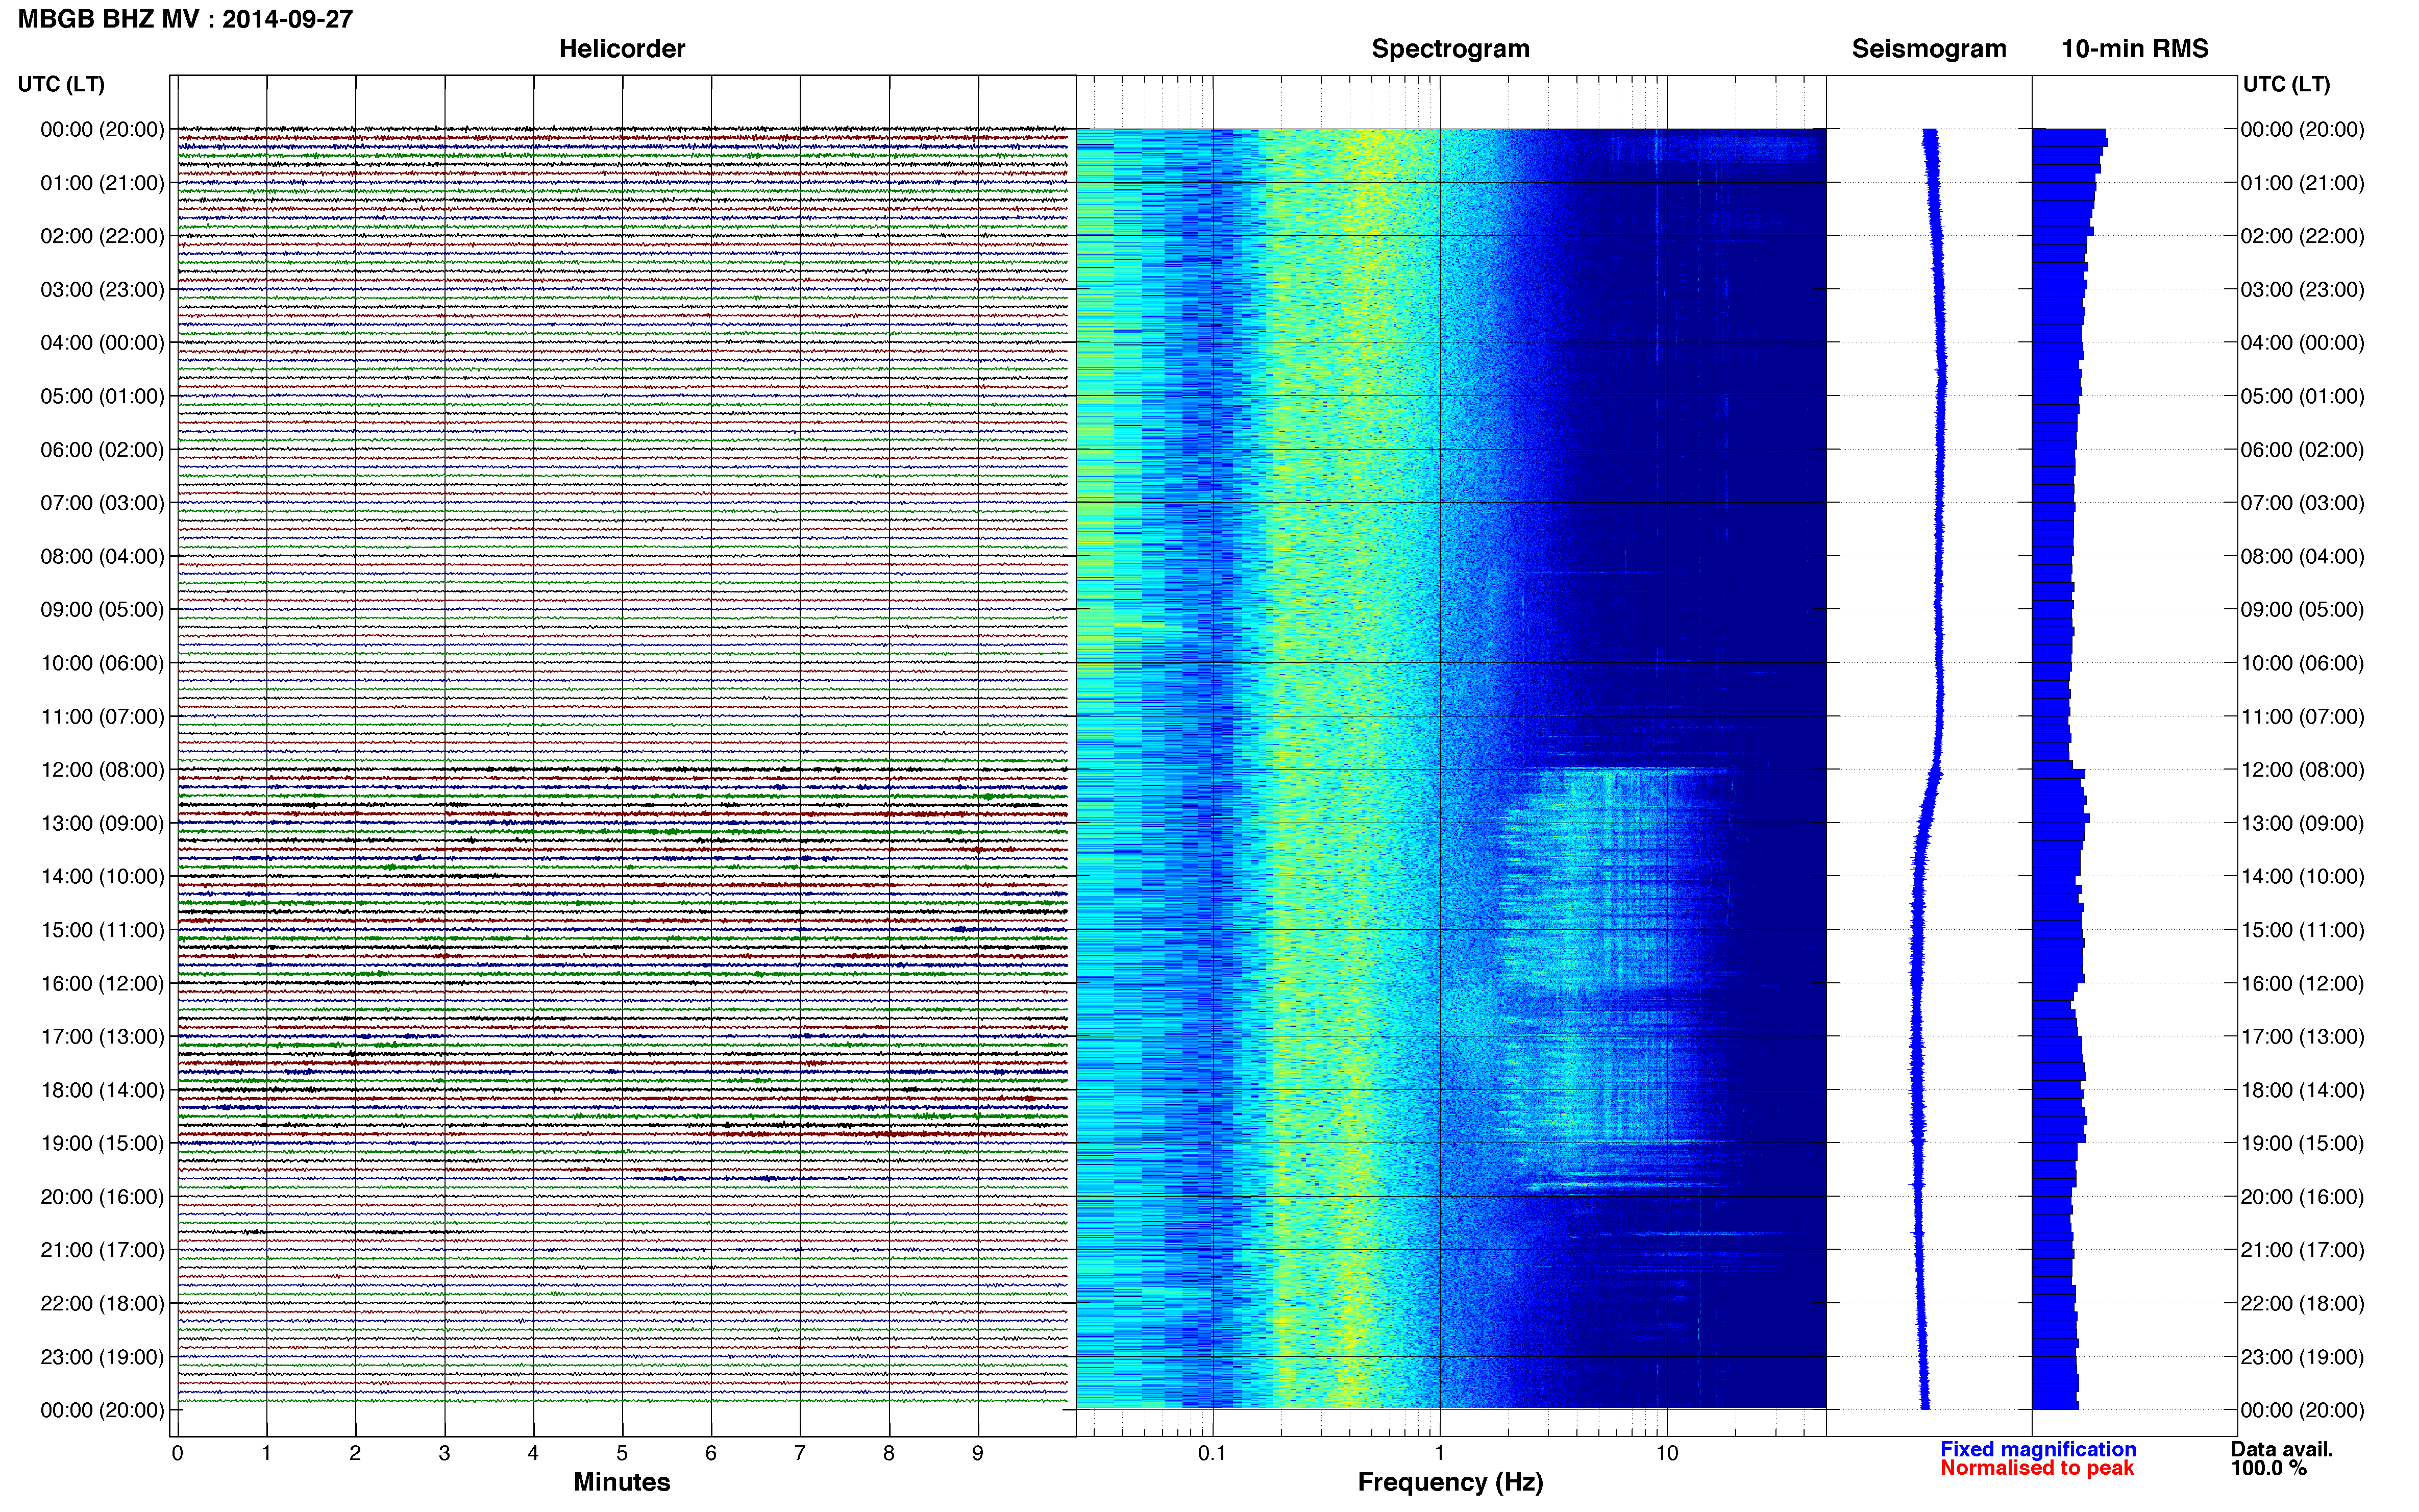Click left time label 20:00 (16:00)
Screen dimensions: 2419x1512
coord(102,1197)
